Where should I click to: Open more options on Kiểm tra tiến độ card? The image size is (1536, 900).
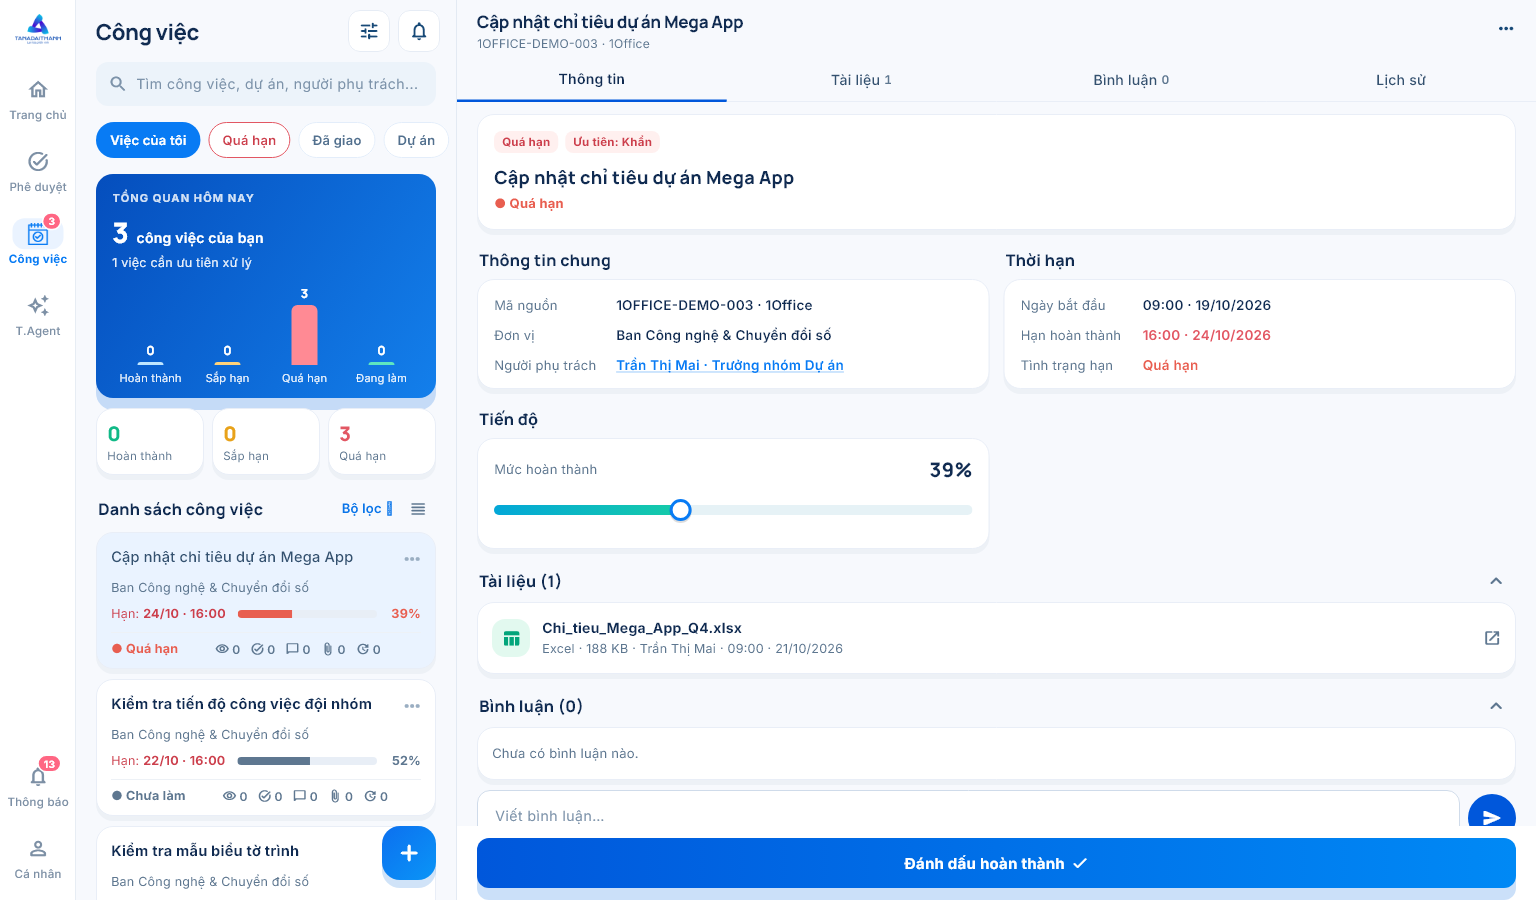pos(412,706)
